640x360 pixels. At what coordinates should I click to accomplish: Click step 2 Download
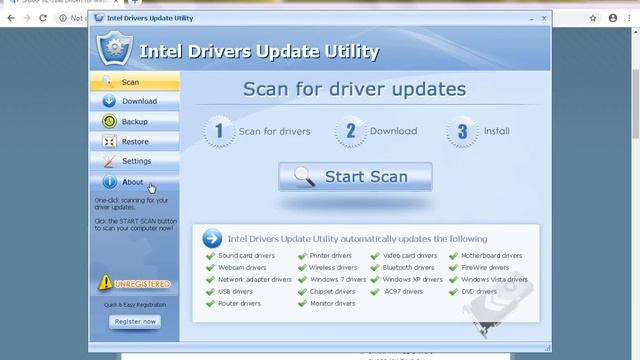coord(376,131)
